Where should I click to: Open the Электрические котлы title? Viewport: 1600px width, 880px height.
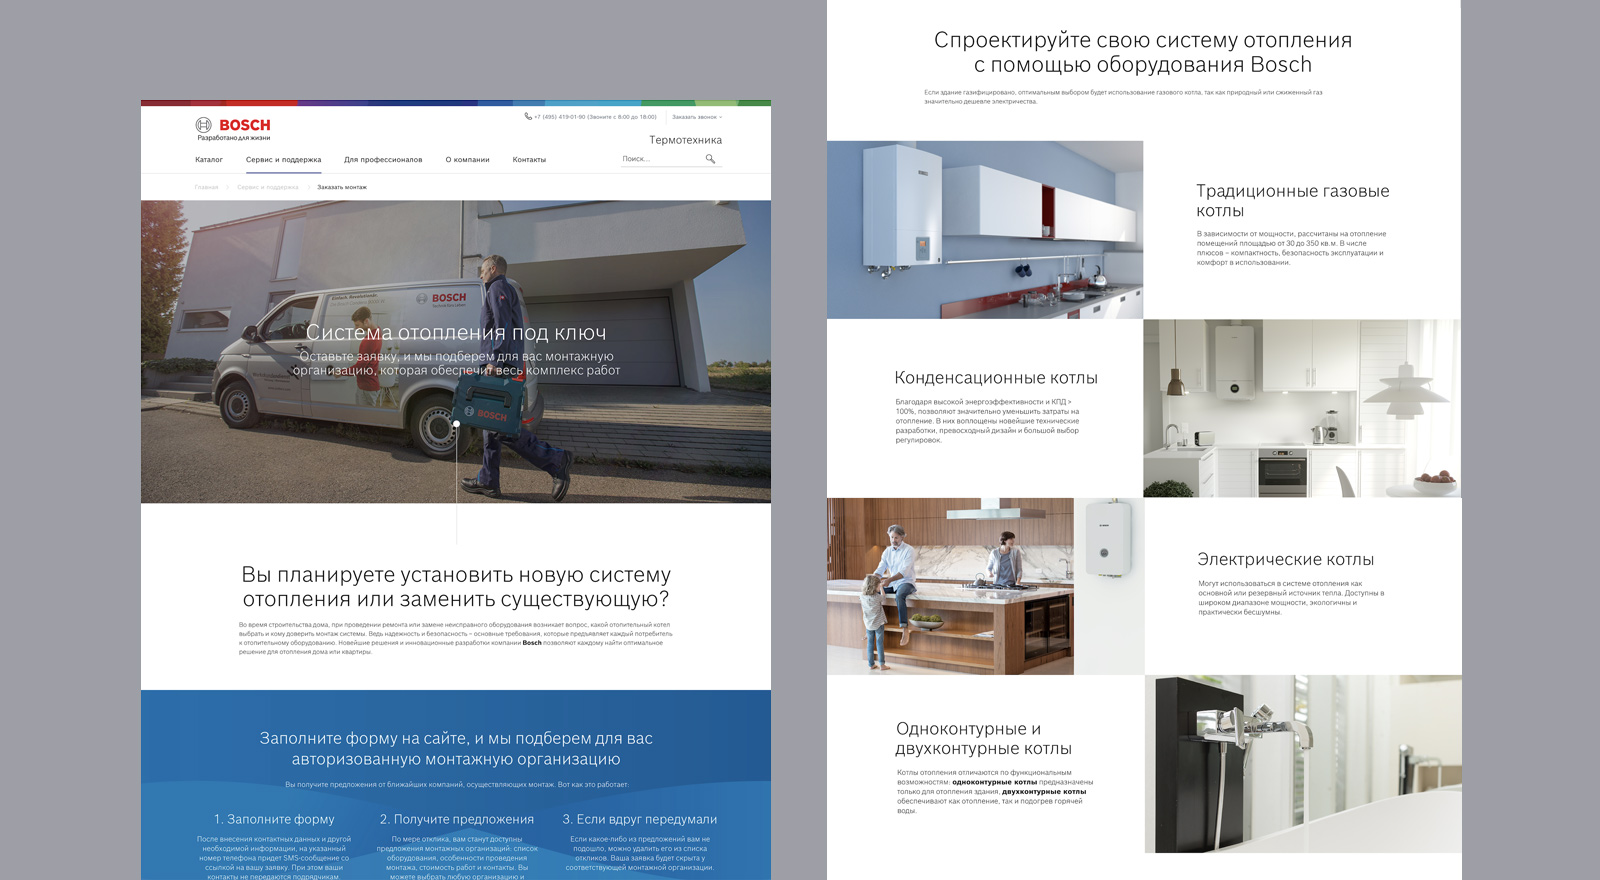coord(1286,560)
